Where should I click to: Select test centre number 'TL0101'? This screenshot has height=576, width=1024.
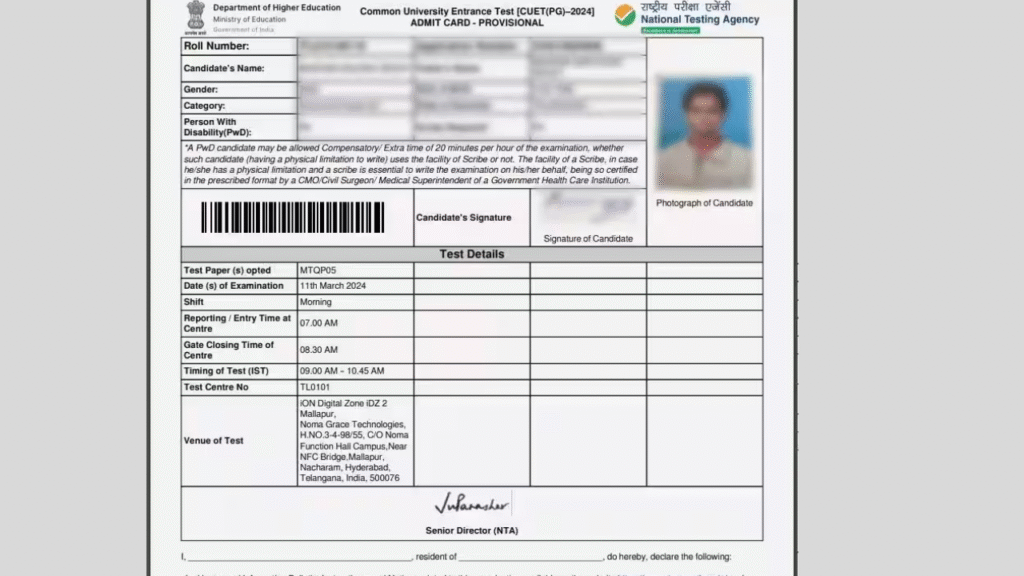point(315,387)
